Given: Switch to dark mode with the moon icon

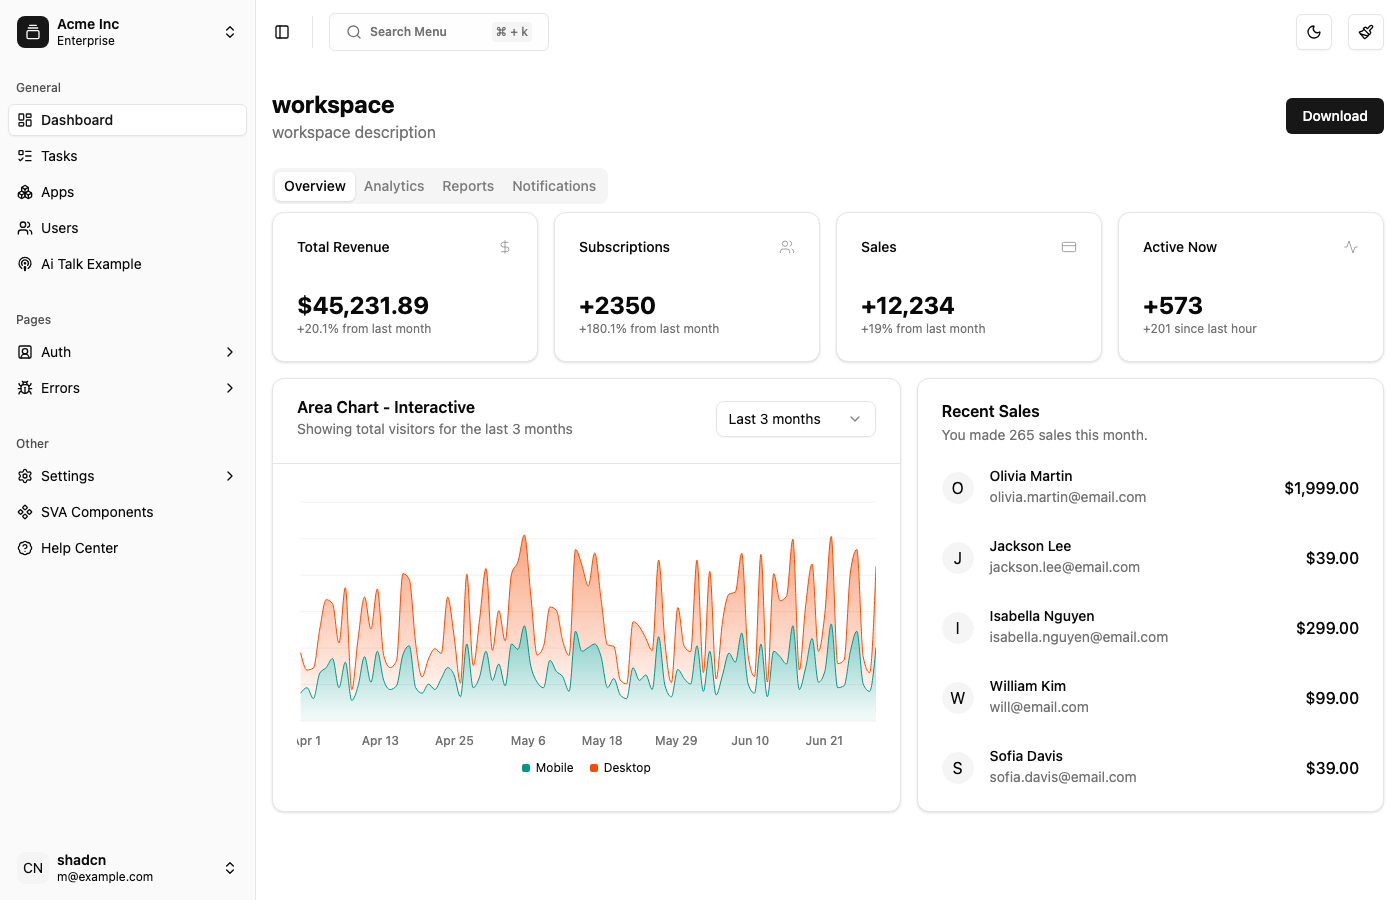Looking at the screenshot, I should (1313, 32).
